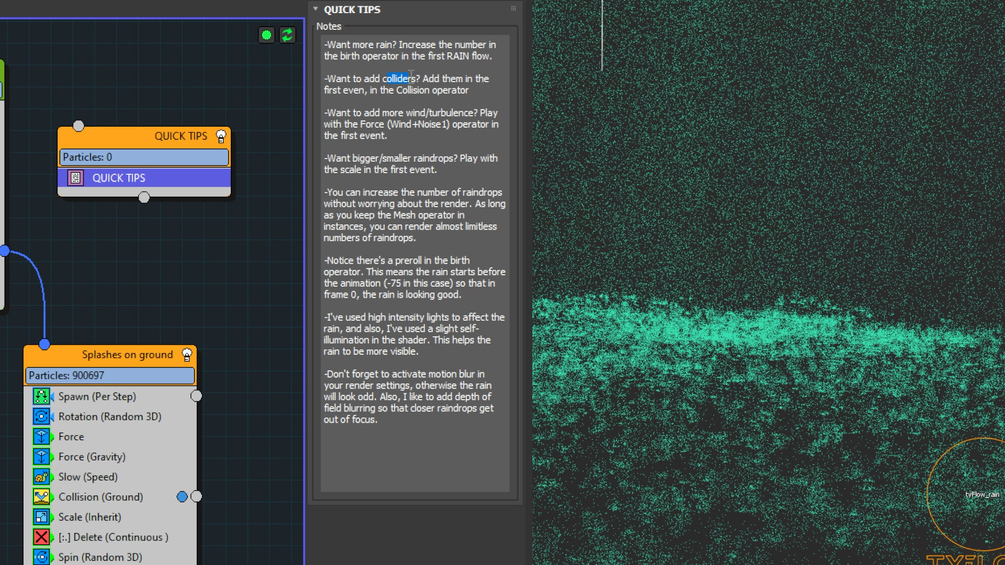Image resolution: width=1005 pixels, height=565 pixels.
Task: Select the Force (Gravity) operator row
Action: (110, 457)
